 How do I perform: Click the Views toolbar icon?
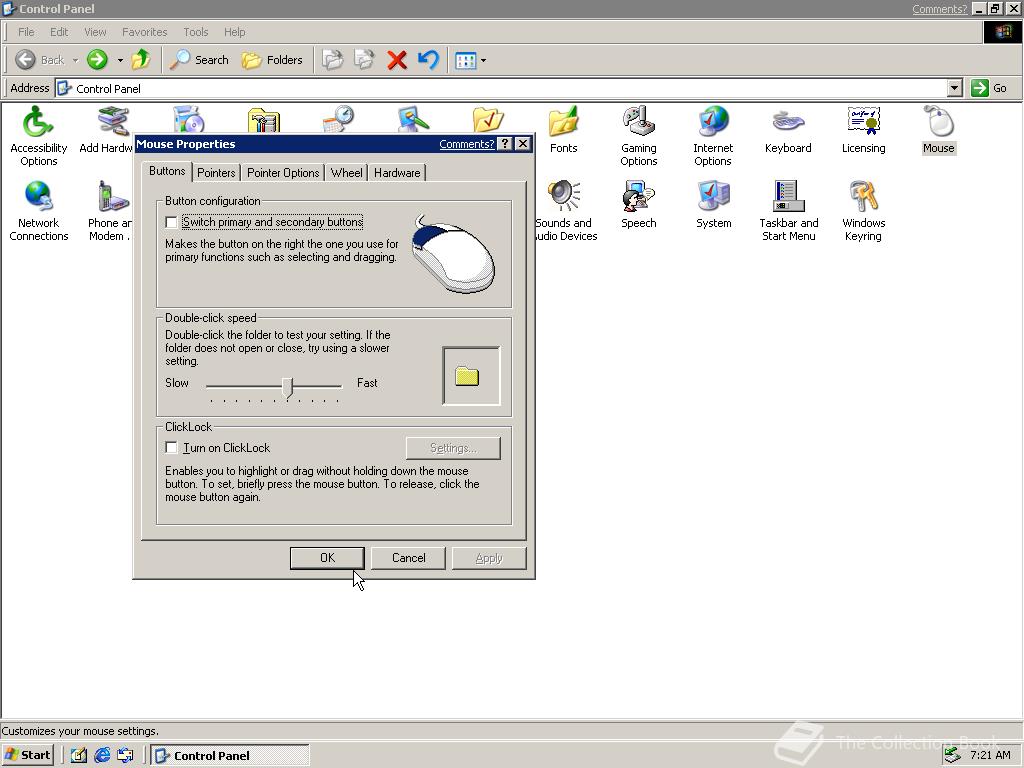click(465, 61)
